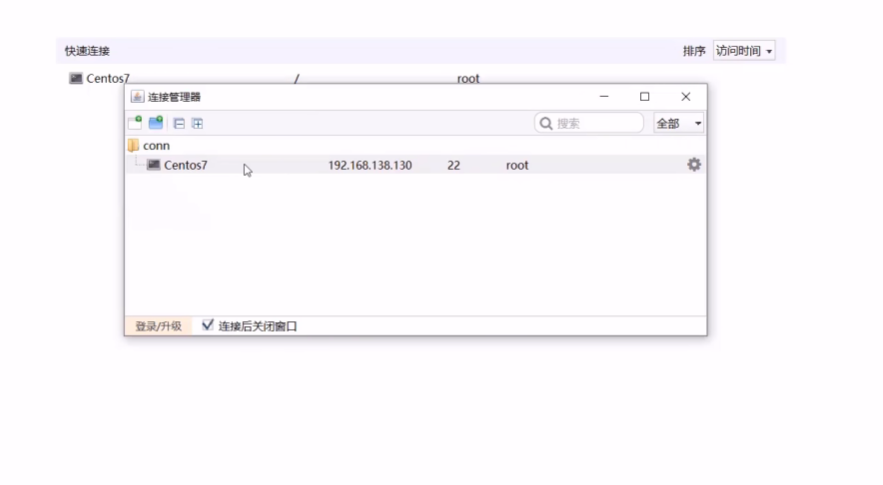Click the conn folder icon
Screen dimensions: 883x485
[x=133, y=145]
